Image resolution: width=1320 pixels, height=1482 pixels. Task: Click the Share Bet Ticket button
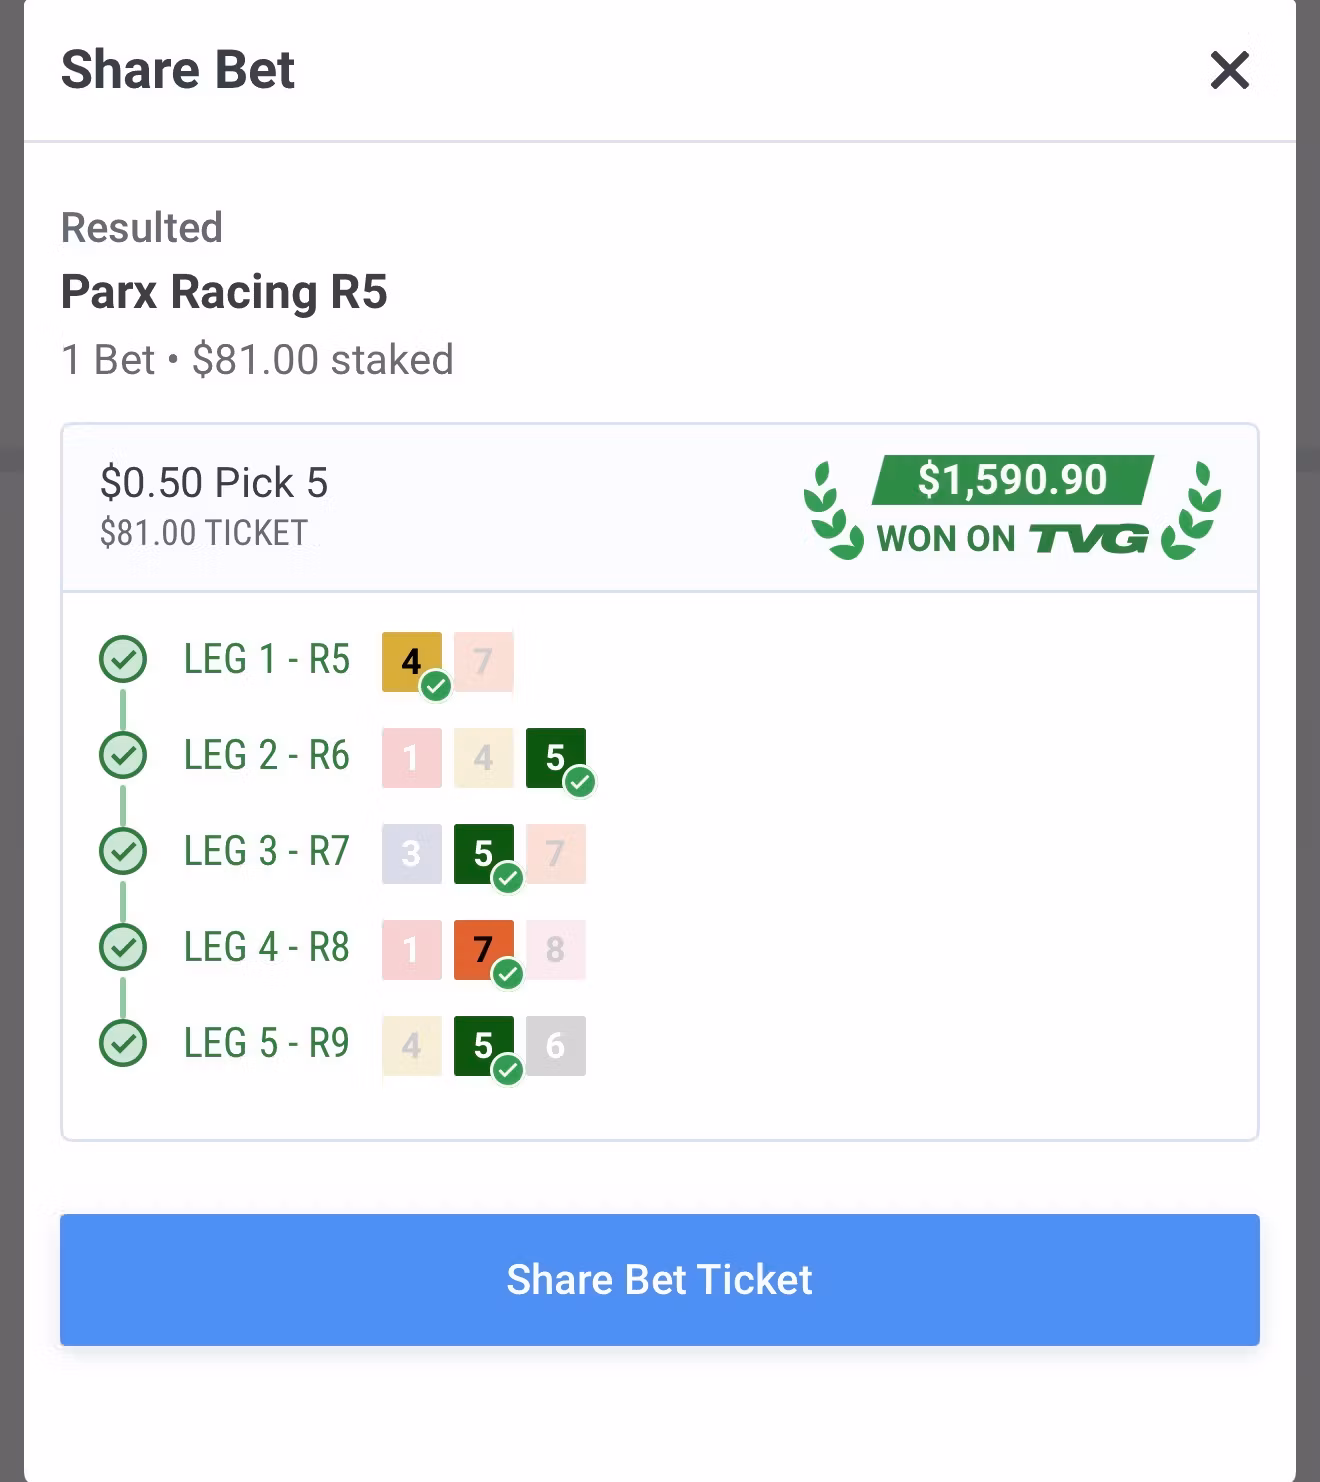pos(659,1279)
